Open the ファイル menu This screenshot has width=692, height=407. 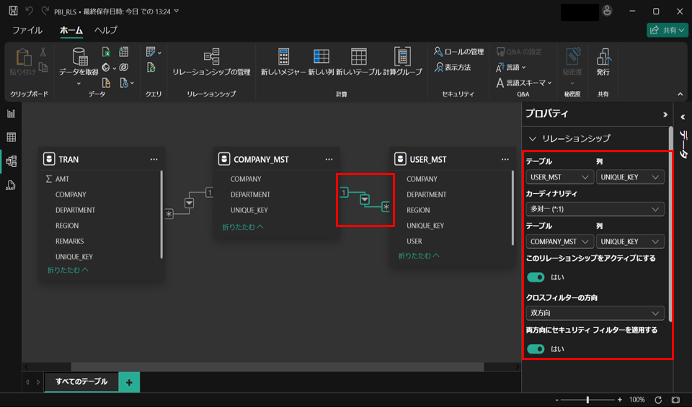click(27, 31)
